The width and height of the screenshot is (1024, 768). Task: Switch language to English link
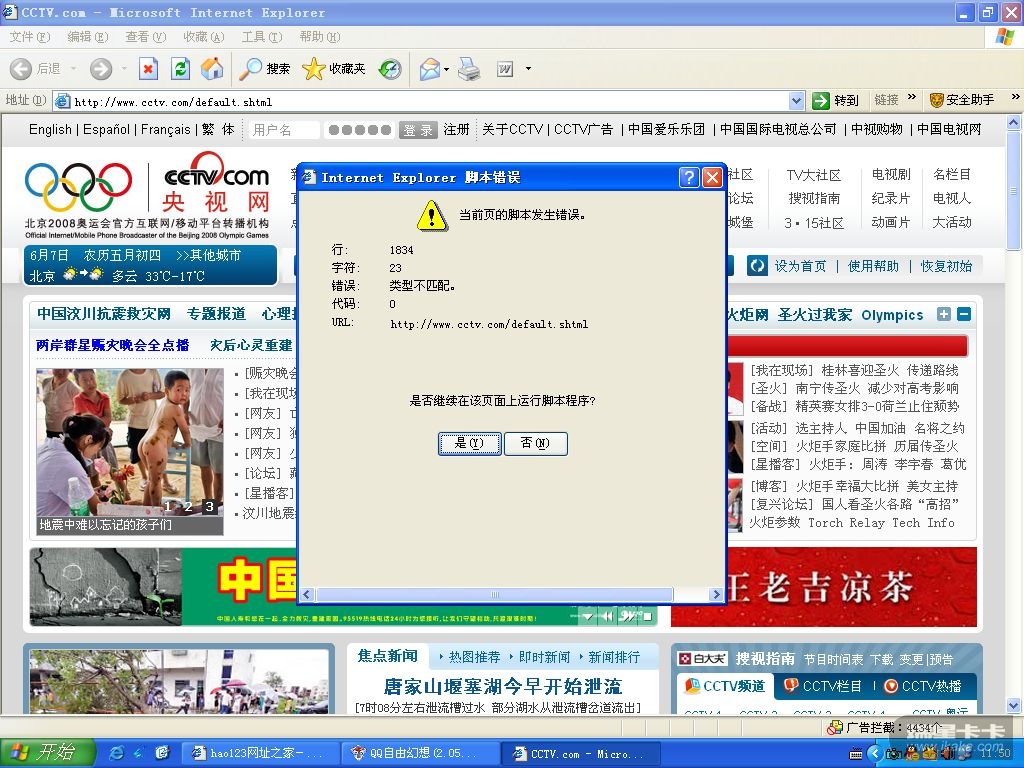point(50,129)
